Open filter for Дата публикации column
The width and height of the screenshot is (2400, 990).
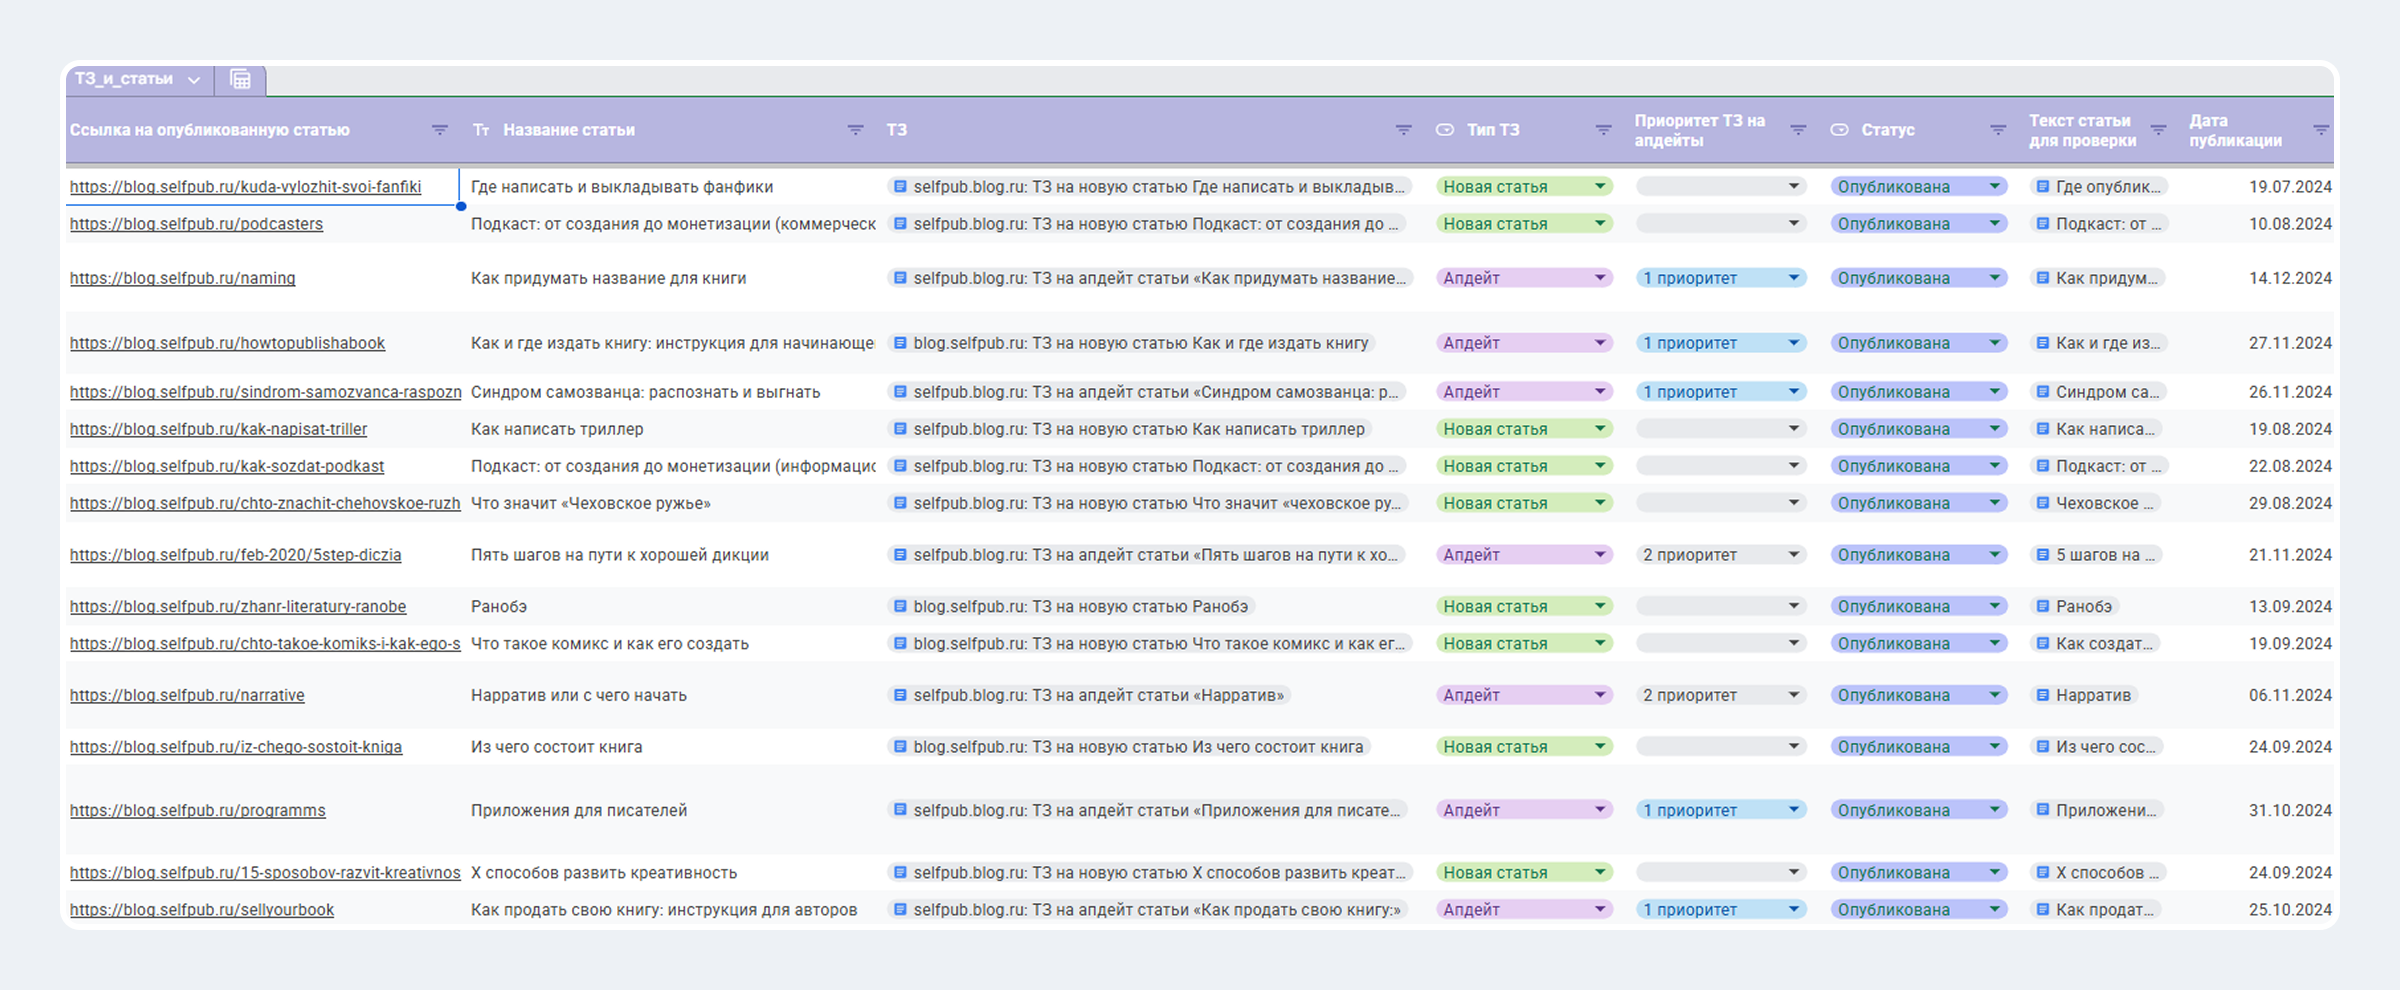point(2321,130)
